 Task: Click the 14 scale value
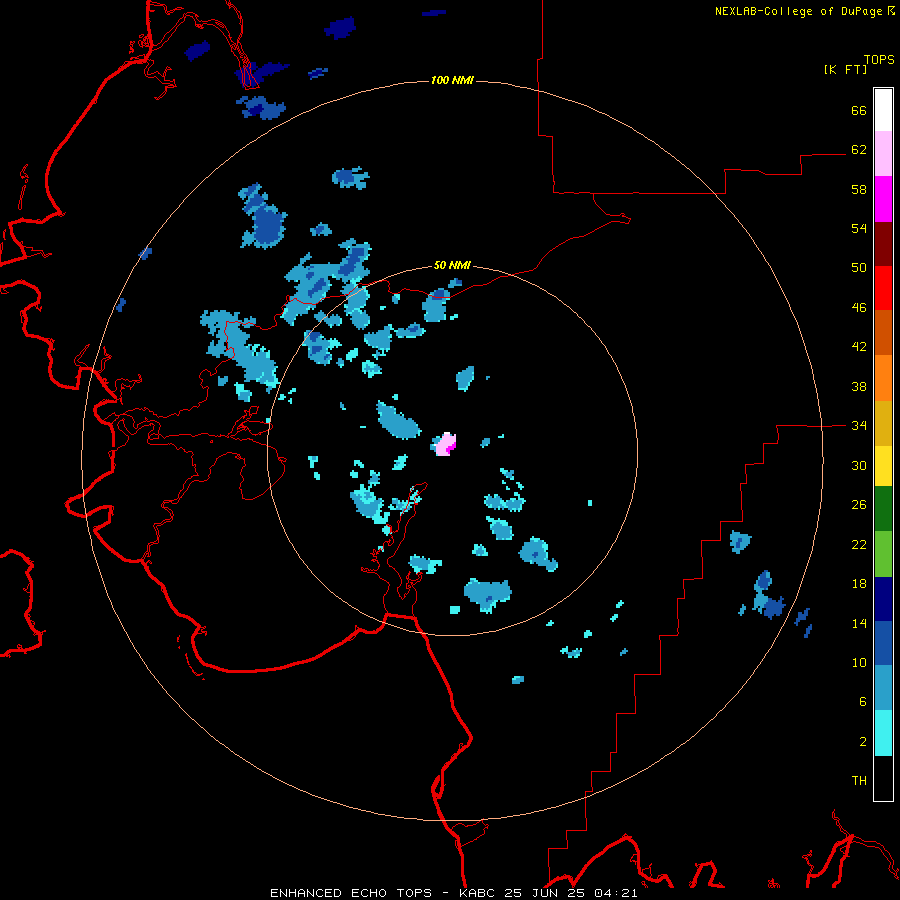[859, 623]
